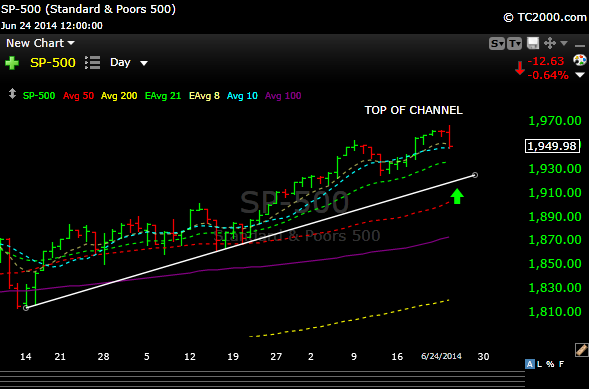
Task: Click the green plus add-symbol icon
Action: [12, 63]
